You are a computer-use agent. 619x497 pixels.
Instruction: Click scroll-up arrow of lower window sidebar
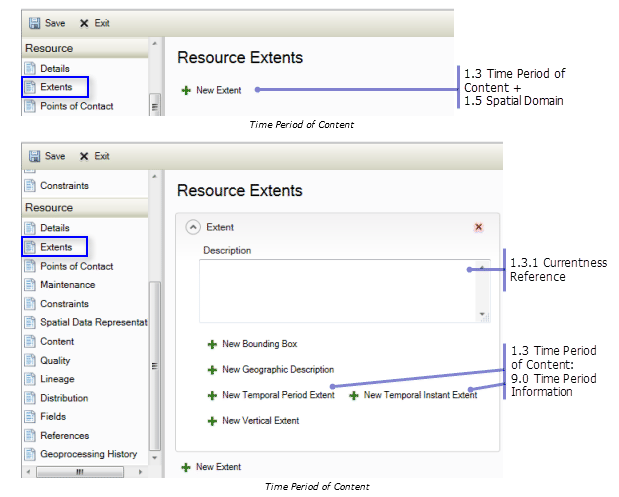point(155,176)
